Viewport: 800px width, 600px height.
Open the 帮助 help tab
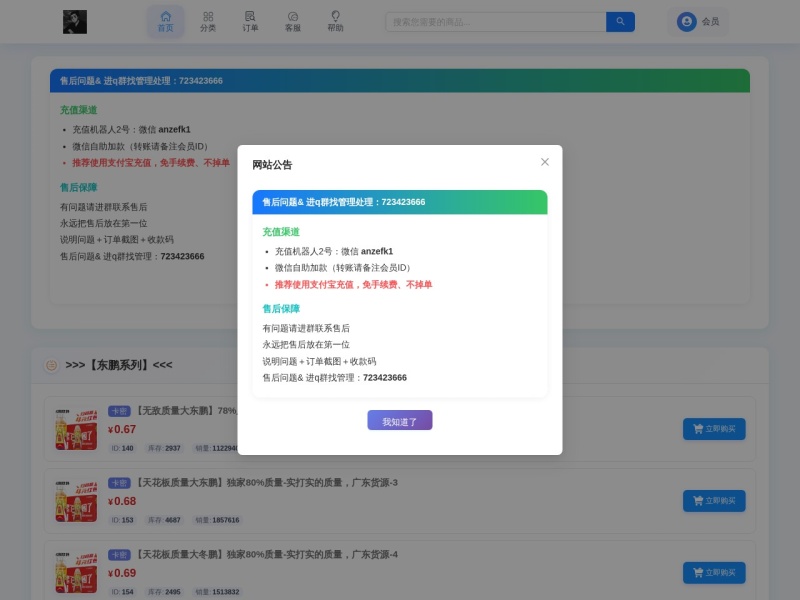pos(335,22)
